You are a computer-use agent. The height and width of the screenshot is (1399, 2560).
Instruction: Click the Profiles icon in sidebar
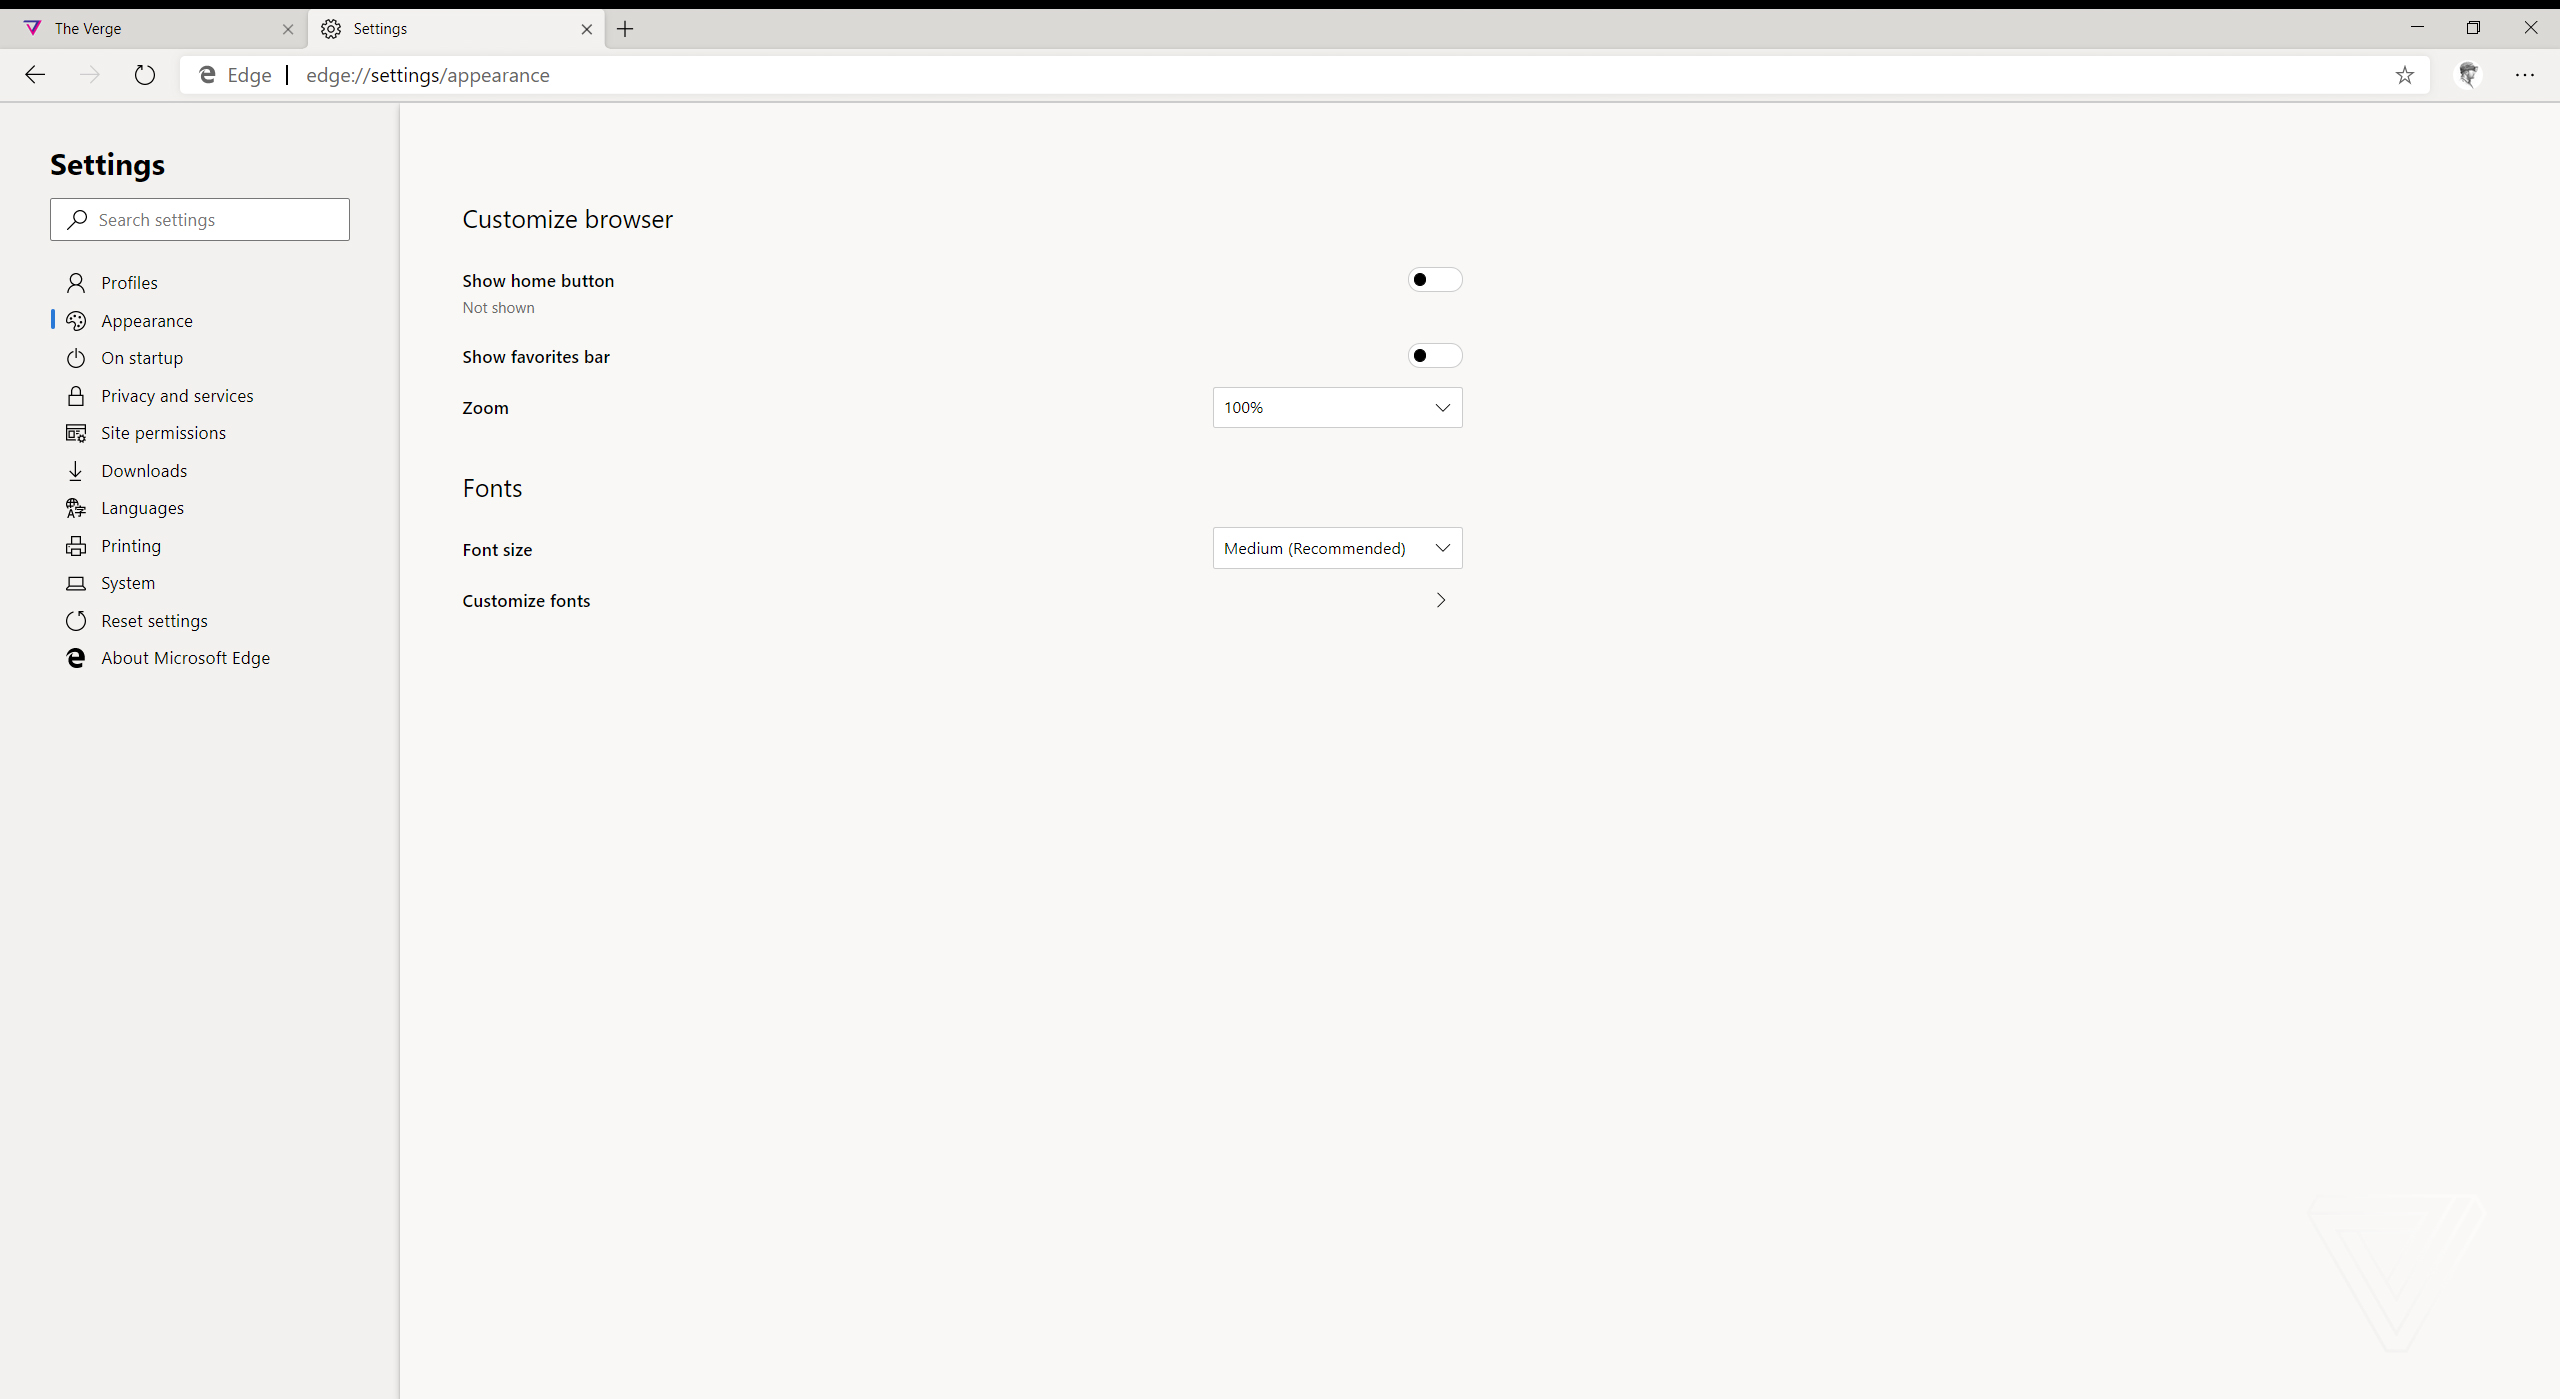point(76,281)
